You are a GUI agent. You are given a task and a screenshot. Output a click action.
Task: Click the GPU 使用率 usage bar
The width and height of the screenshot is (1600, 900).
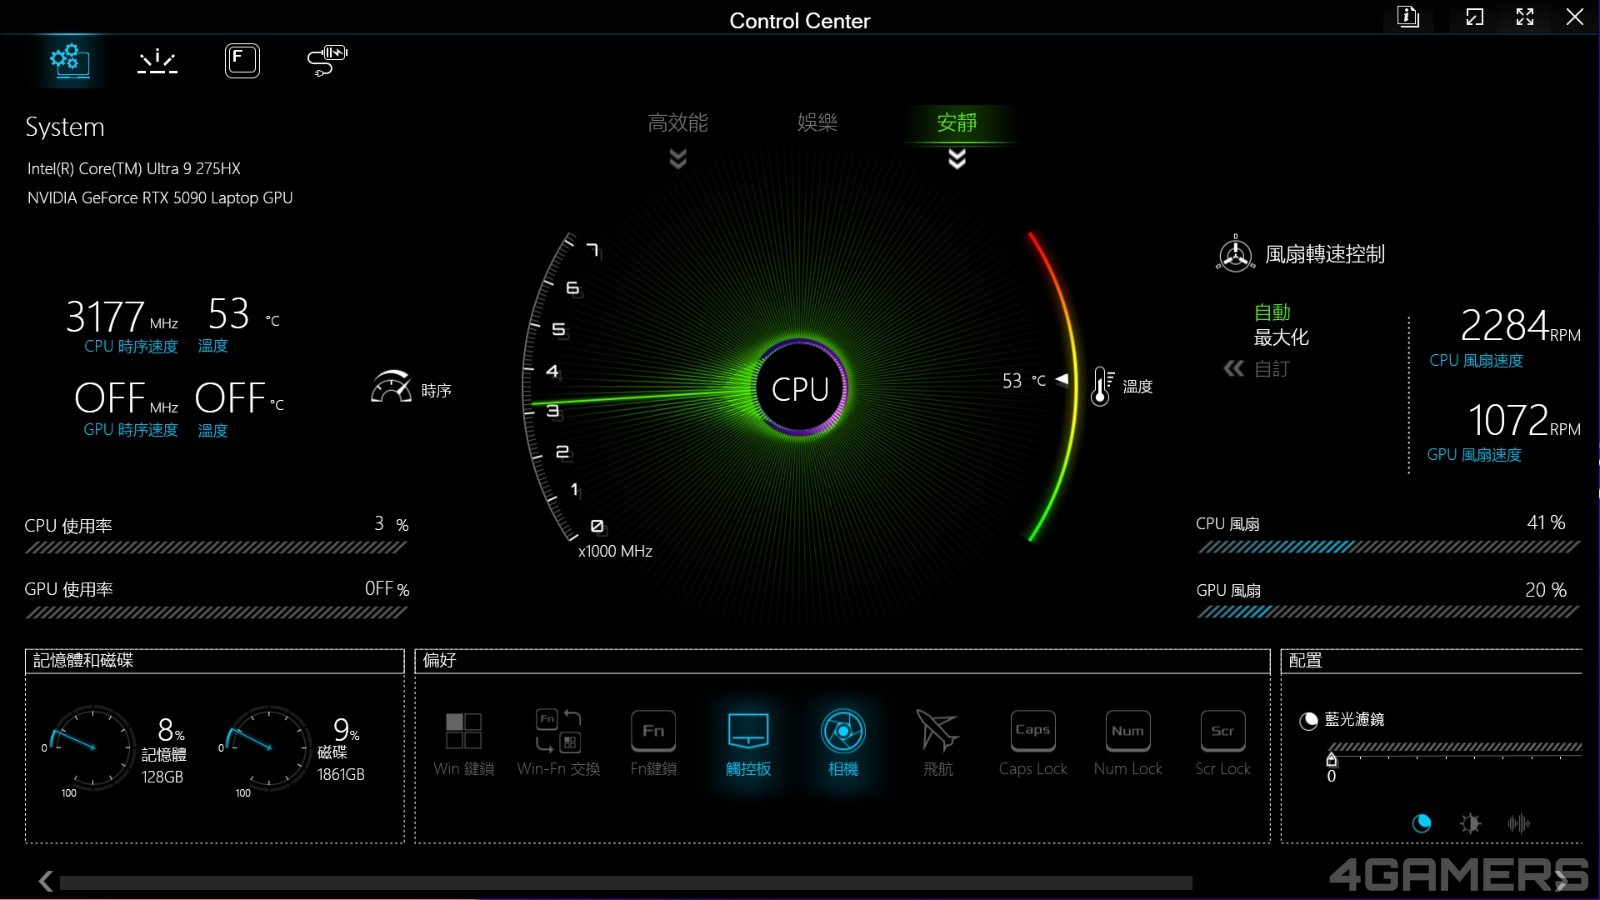pos(215,613)
